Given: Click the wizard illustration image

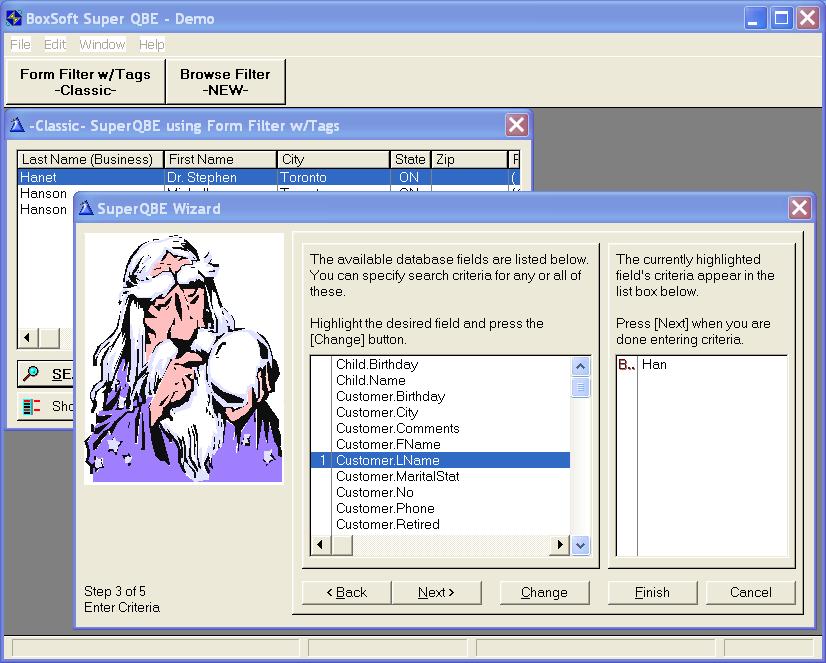Looking at the screenshot, I should (184, 358).
